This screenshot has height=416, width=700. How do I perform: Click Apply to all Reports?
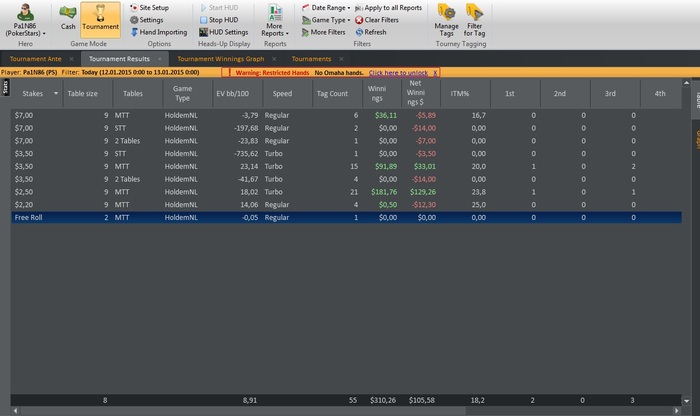pos(388,8)
